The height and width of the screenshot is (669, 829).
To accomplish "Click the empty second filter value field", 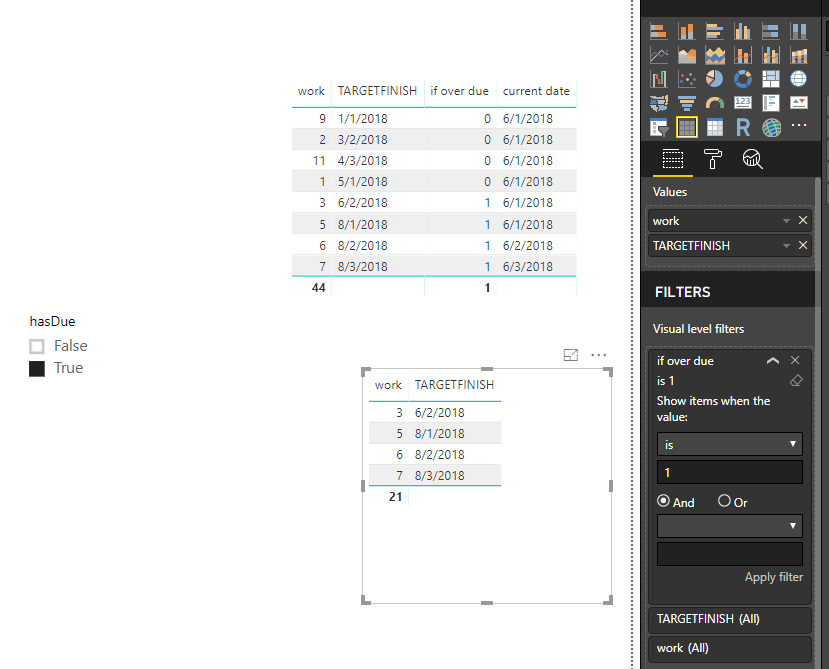I will 730,554.
